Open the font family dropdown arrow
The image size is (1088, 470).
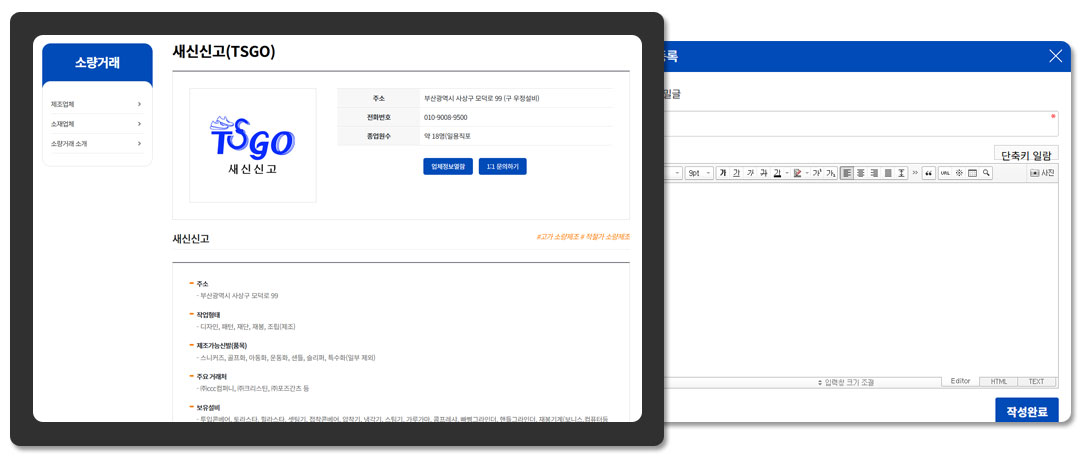point(677,173)
